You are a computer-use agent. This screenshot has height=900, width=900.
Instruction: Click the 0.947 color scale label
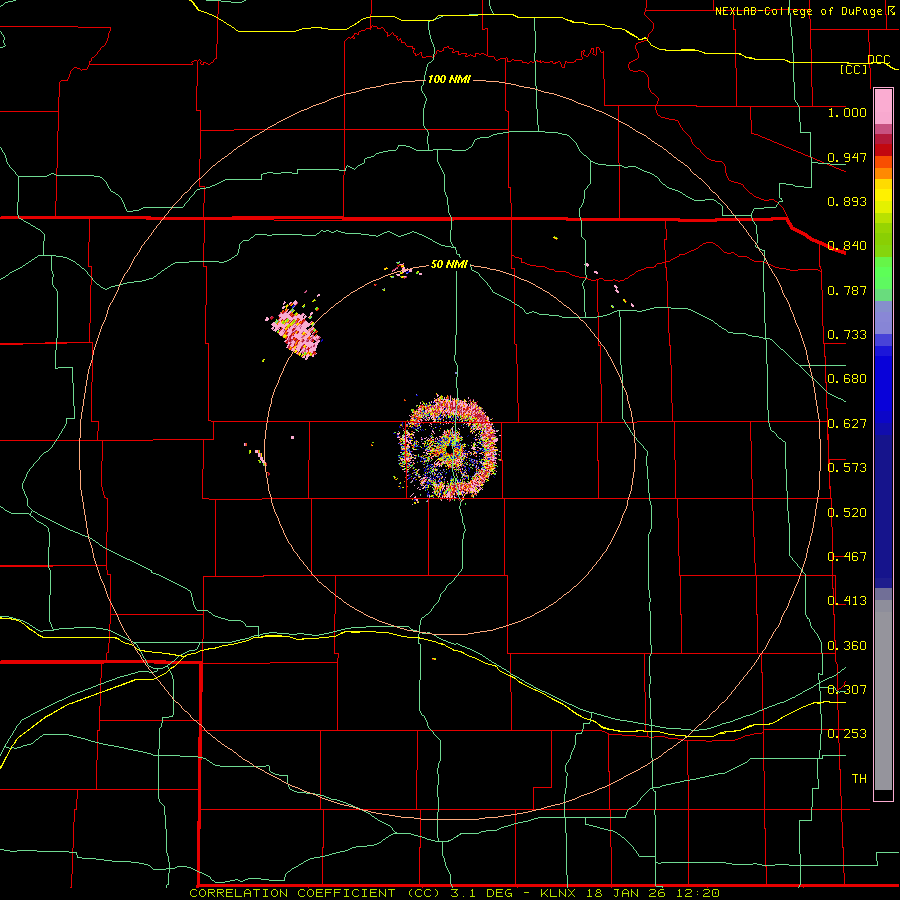coord(847,157)
